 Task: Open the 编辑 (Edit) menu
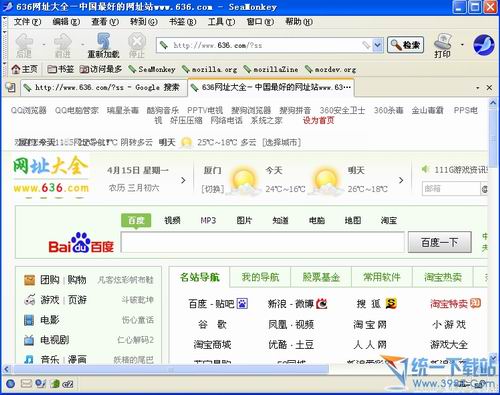point(66,22)
